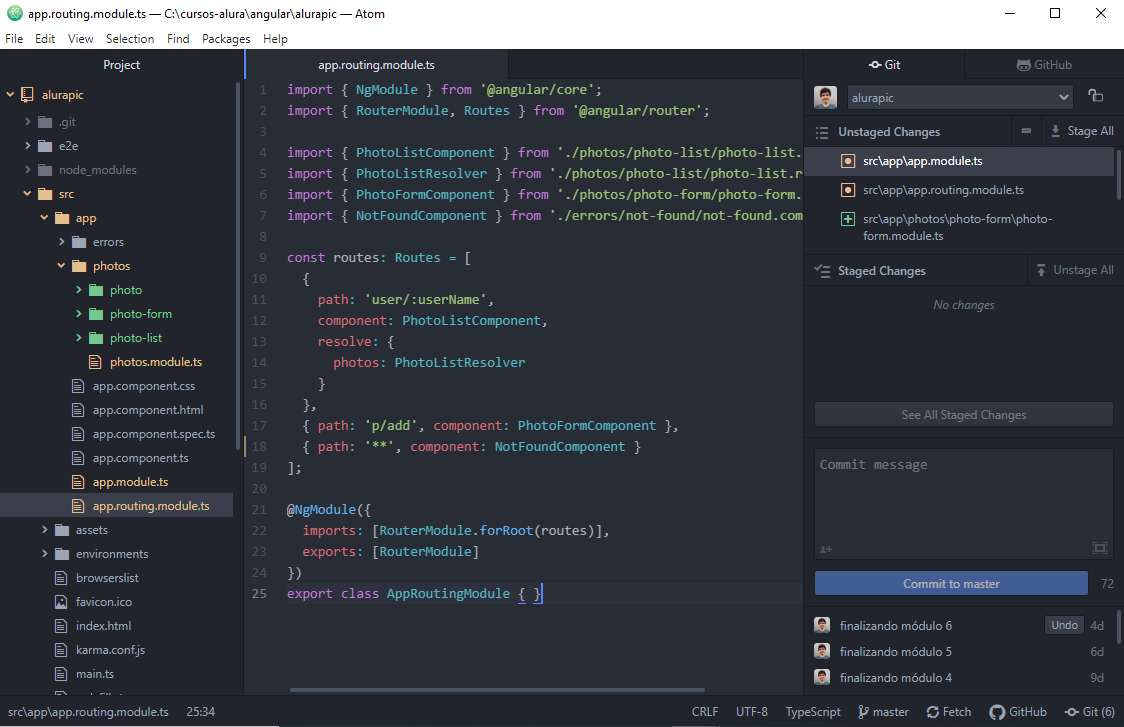Click the added icon for photo-form.module.ts
Screen dimensions: 1124x727
coord(847,219)
